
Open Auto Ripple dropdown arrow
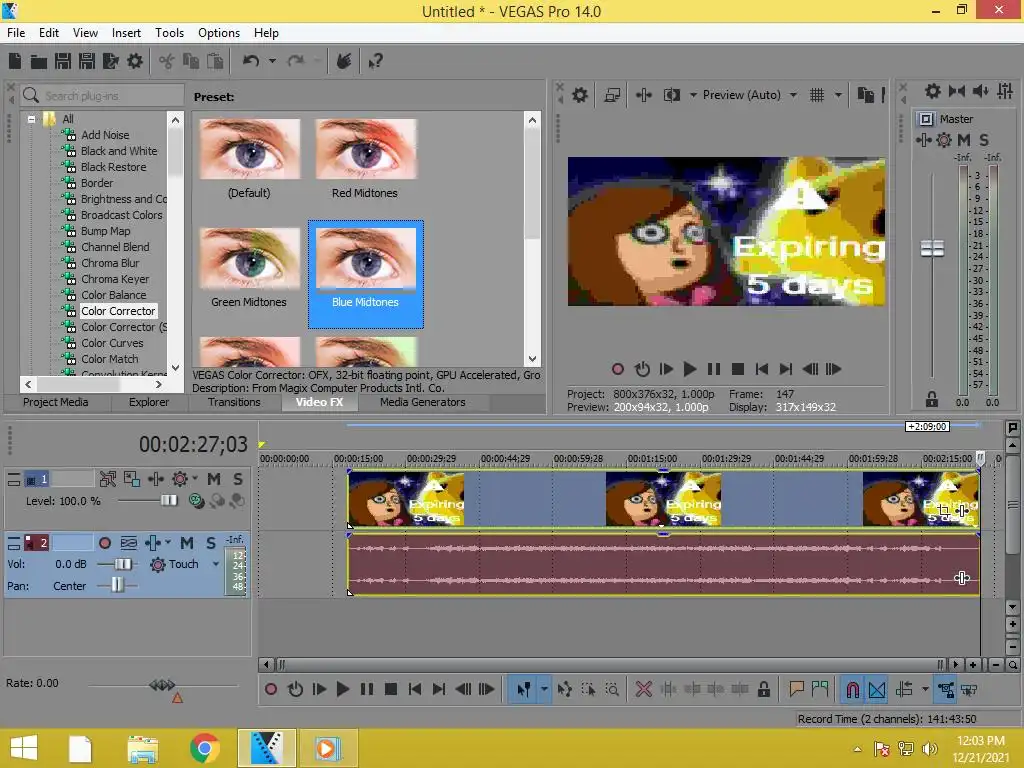[x=925, y=690]
